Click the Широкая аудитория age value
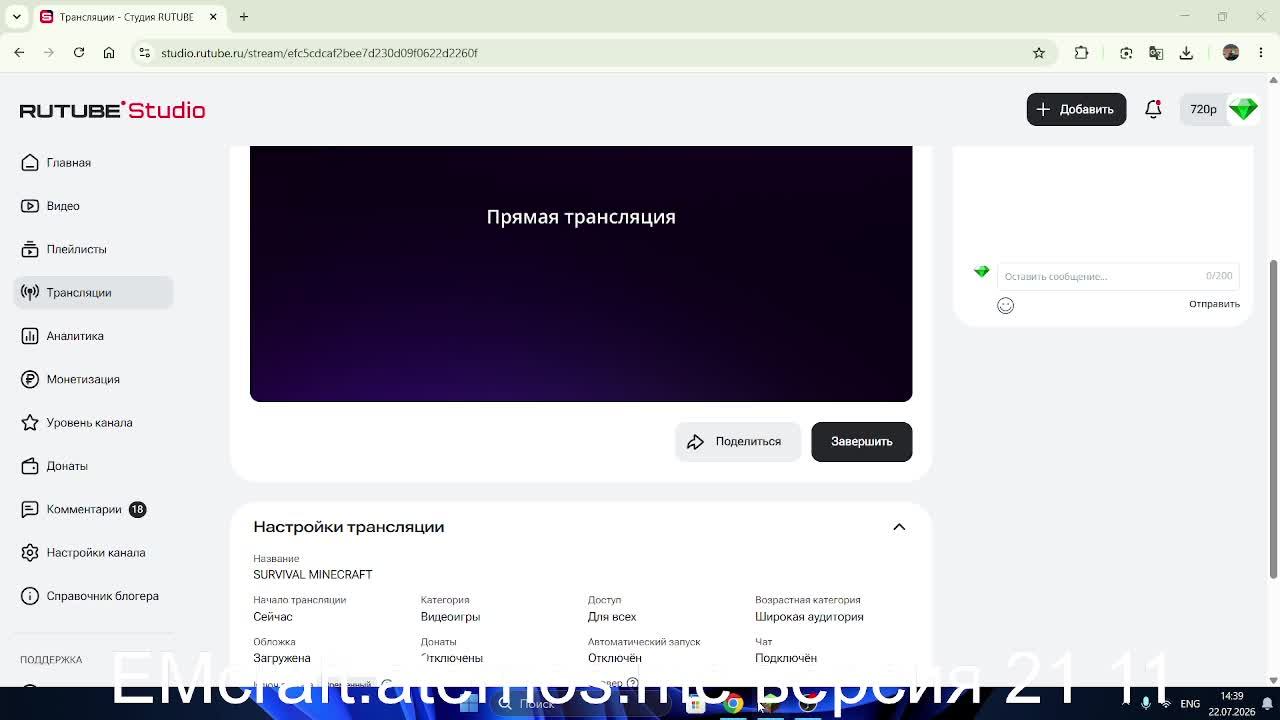 [x=809, y=617]
